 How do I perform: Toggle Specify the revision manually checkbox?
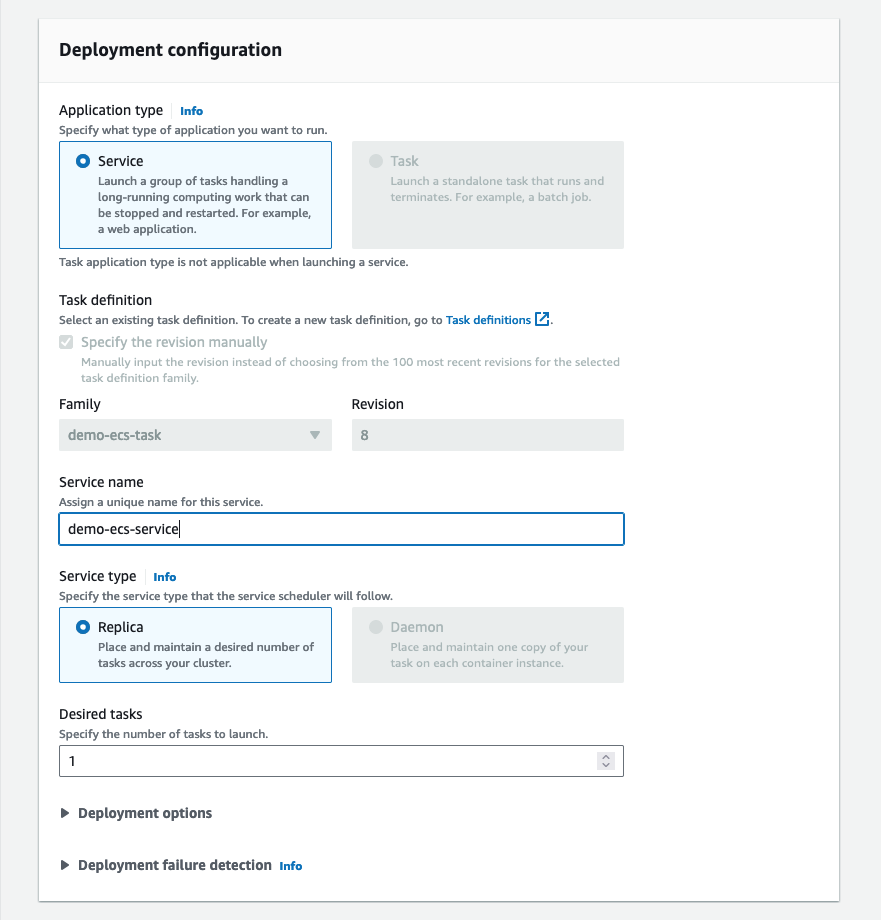66,342
